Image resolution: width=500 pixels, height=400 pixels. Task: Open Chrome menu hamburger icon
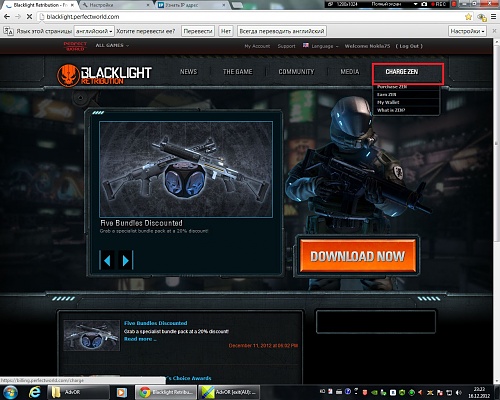point(494,17)
